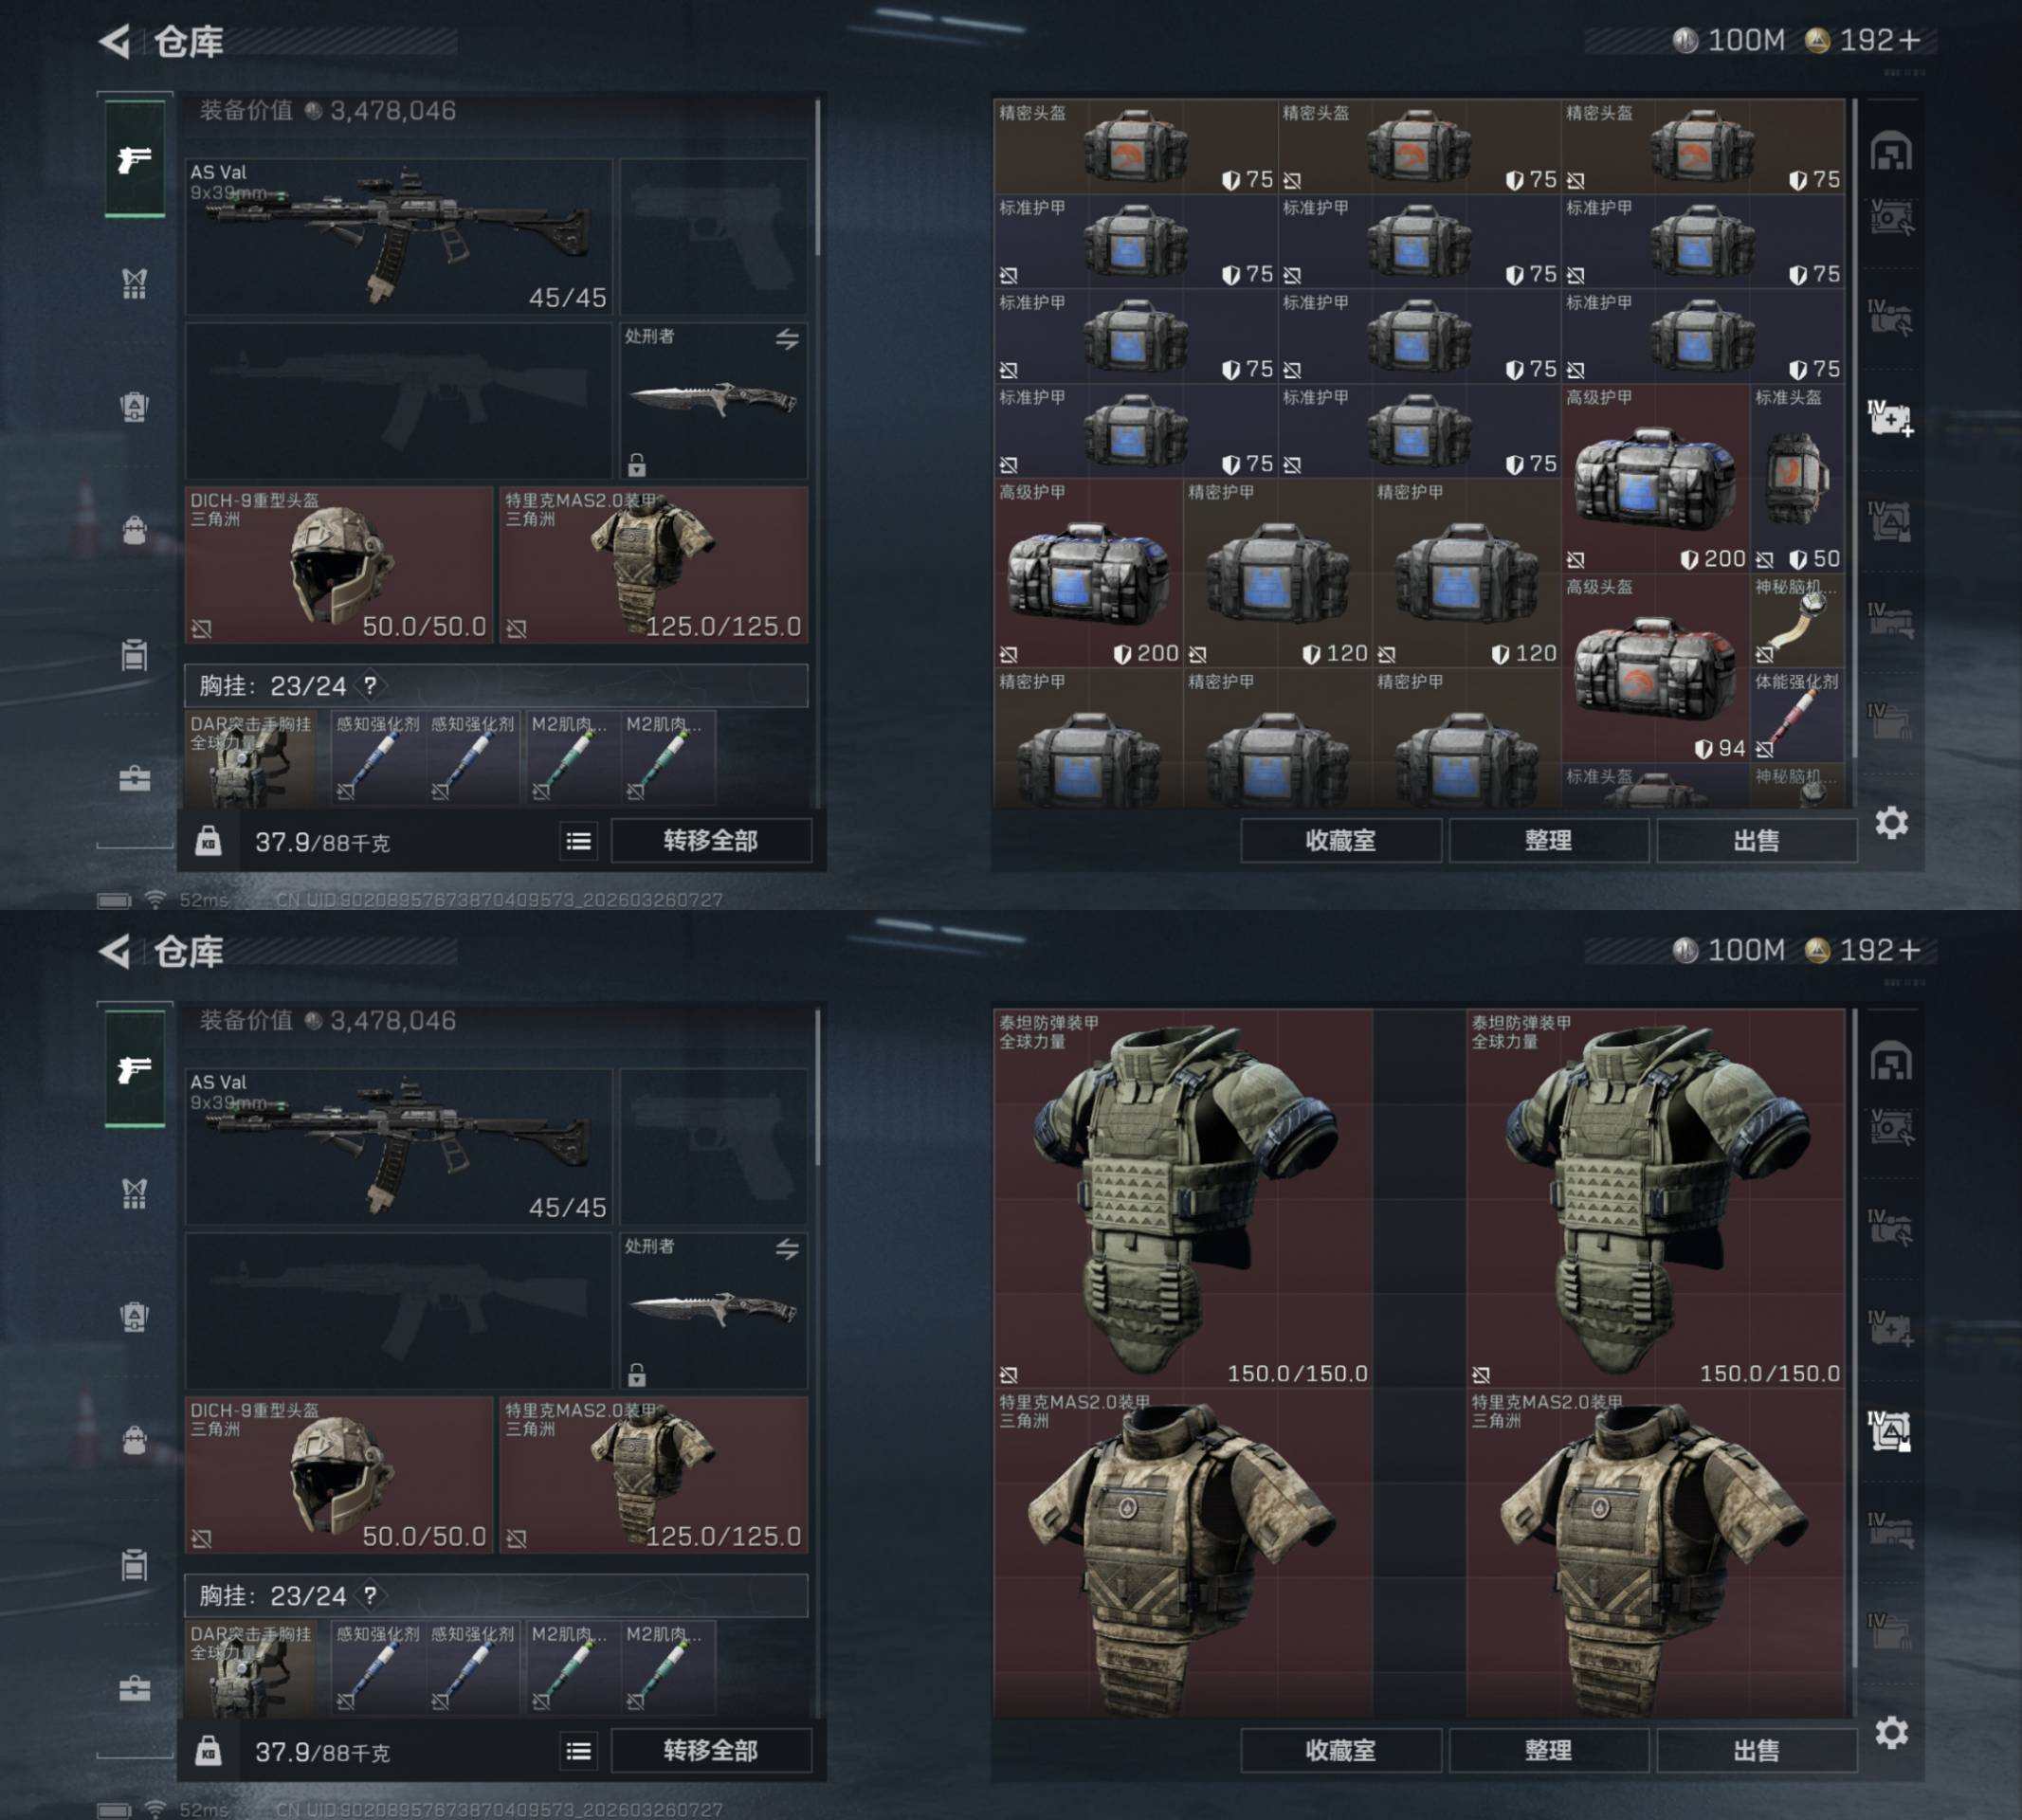Open the stash home icon in lower view
This screenshot has width=2022, height=1820.
click(1890, 1062)
